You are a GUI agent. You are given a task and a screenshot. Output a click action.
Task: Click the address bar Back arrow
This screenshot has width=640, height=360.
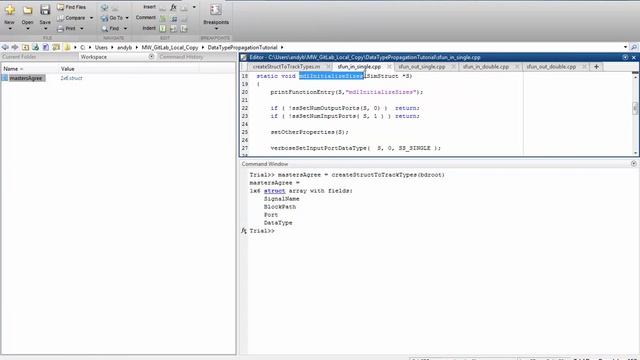click(x=5, y=47)
